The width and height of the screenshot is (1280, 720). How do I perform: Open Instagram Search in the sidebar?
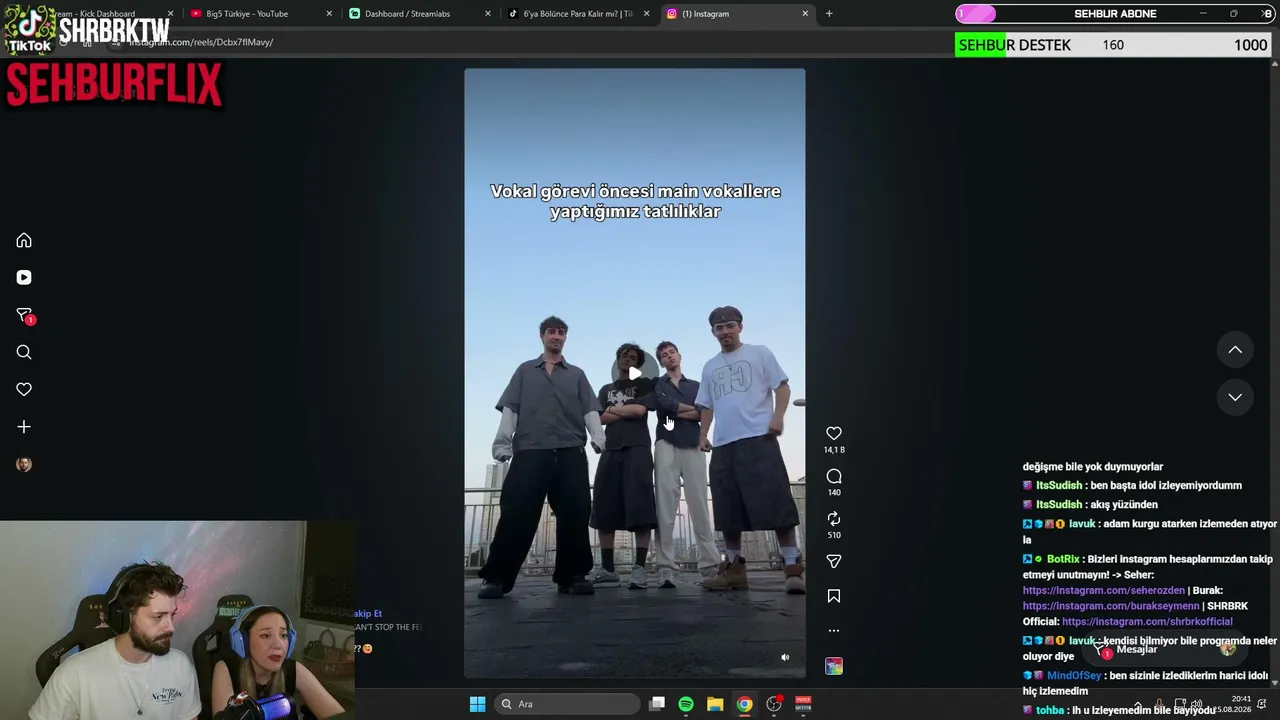click(24, 352)
